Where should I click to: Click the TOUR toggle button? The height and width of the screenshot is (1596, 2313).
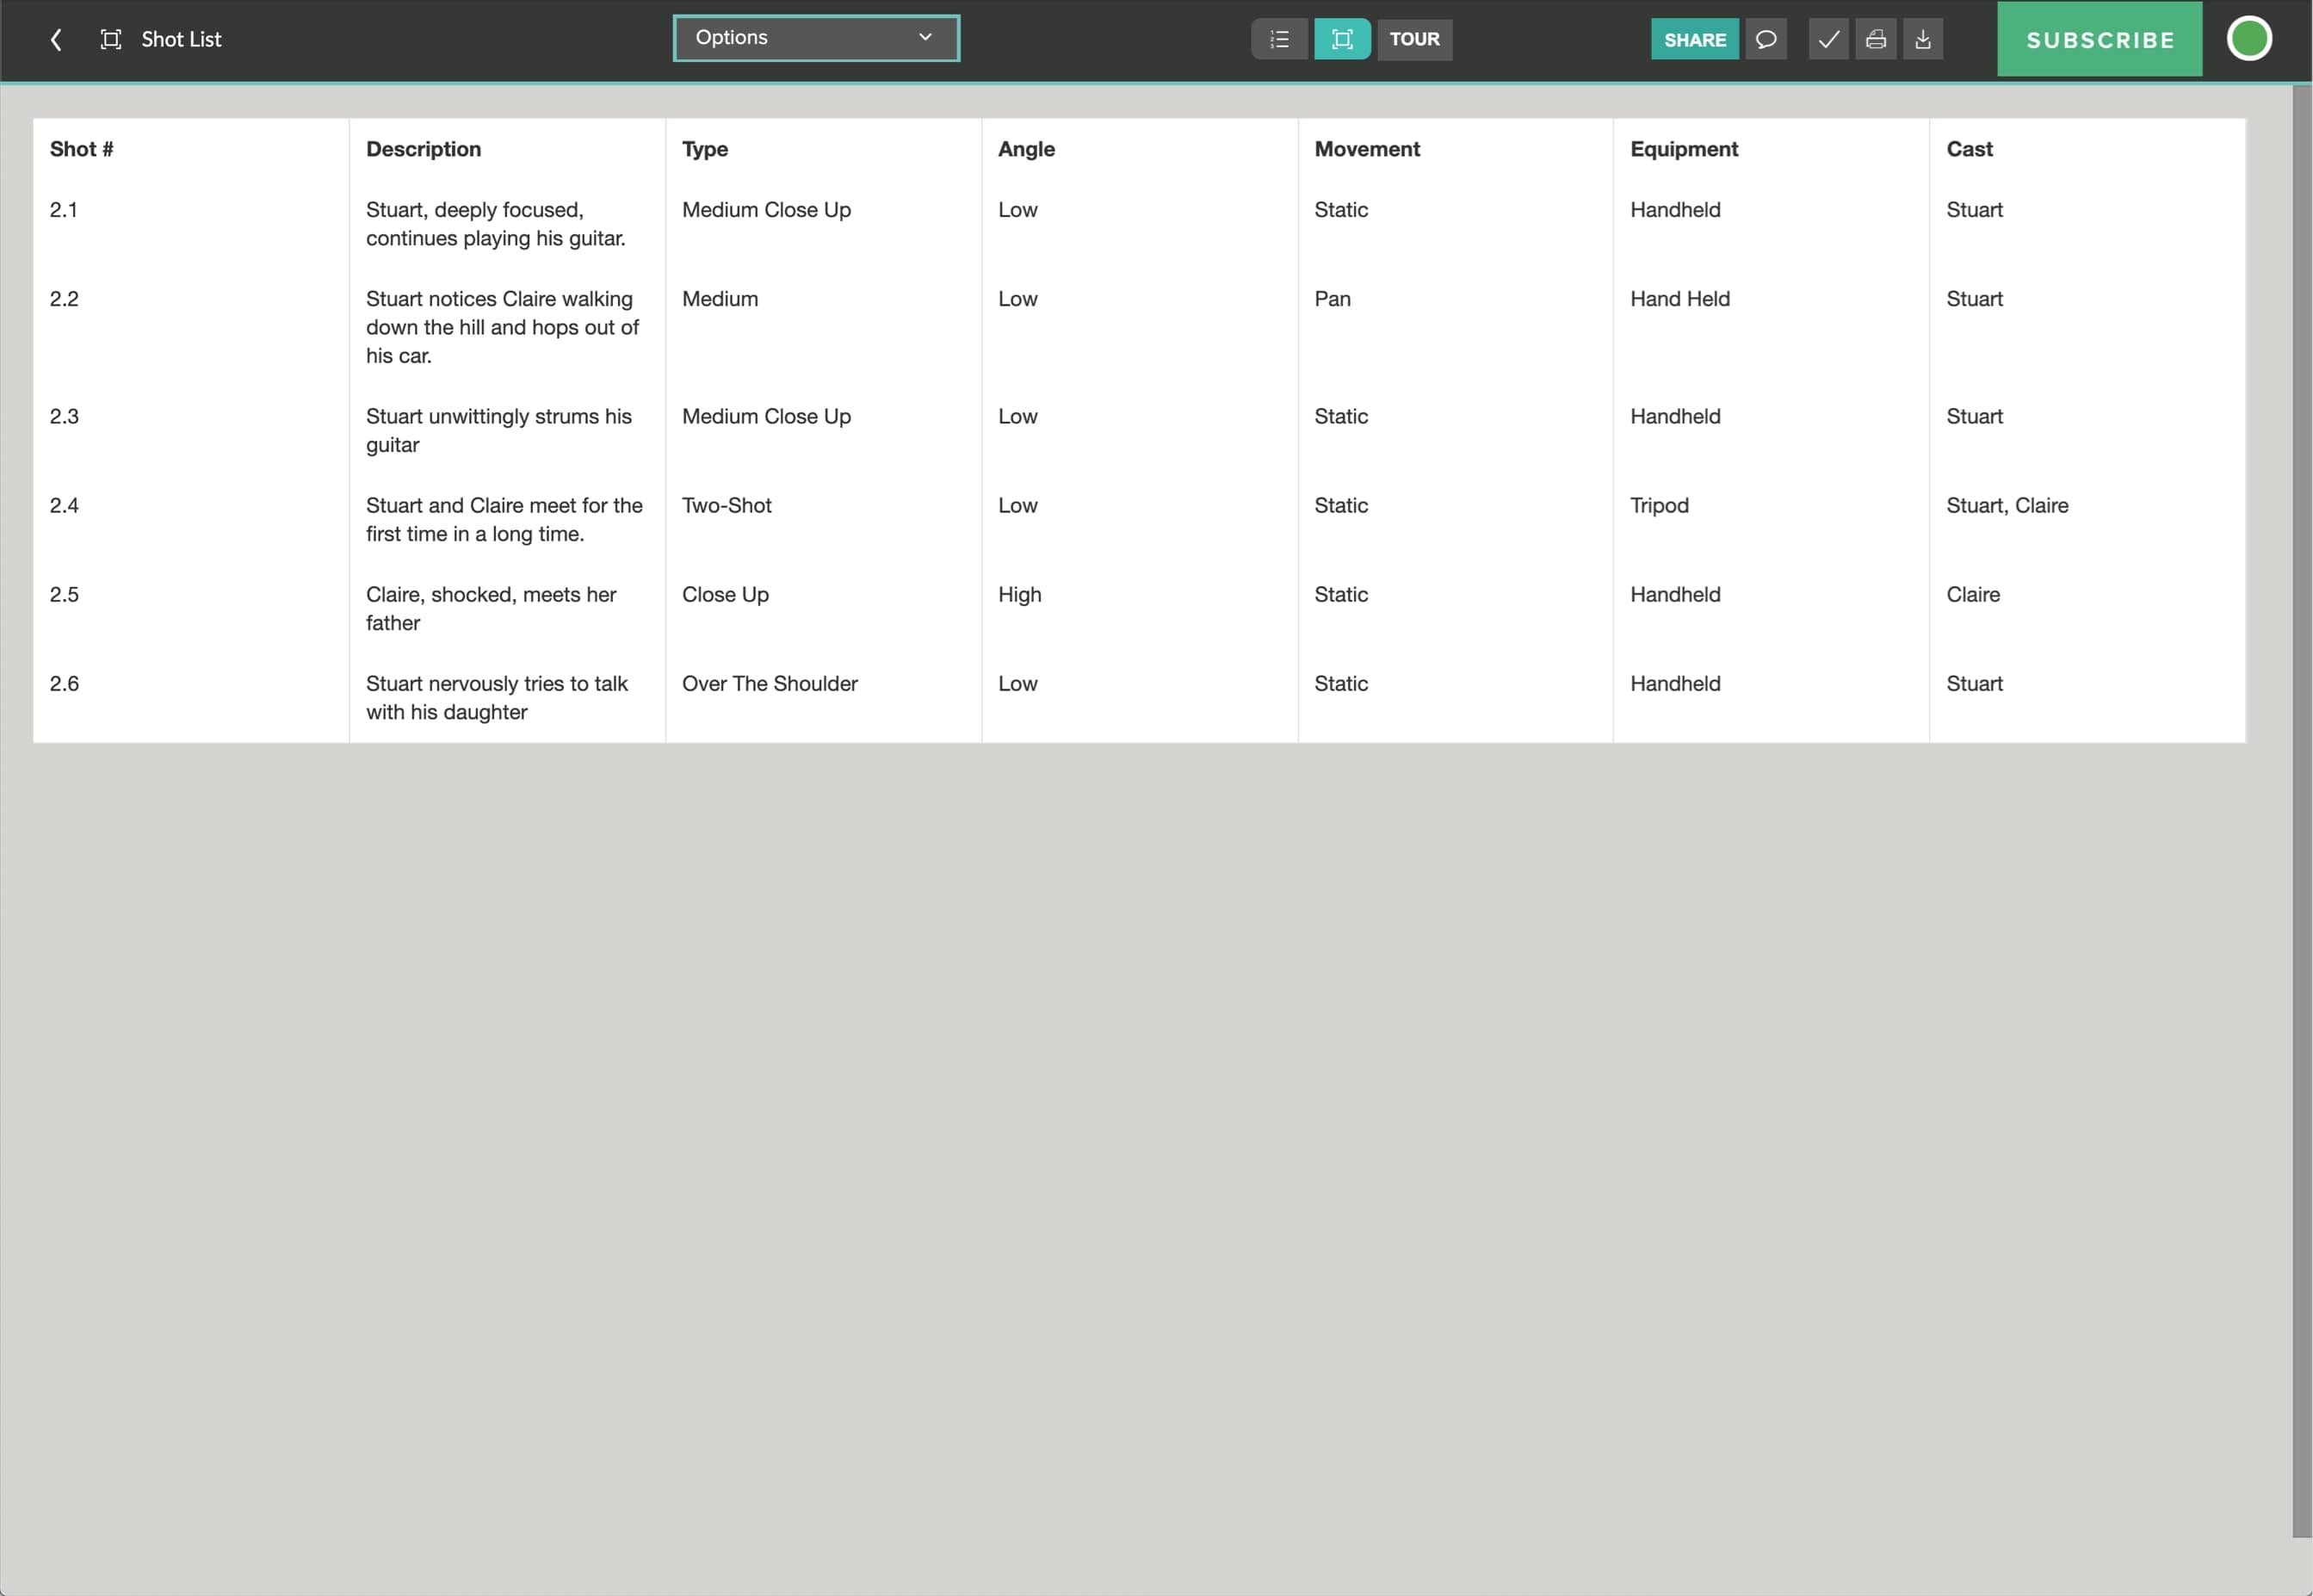pos(1413,39)
